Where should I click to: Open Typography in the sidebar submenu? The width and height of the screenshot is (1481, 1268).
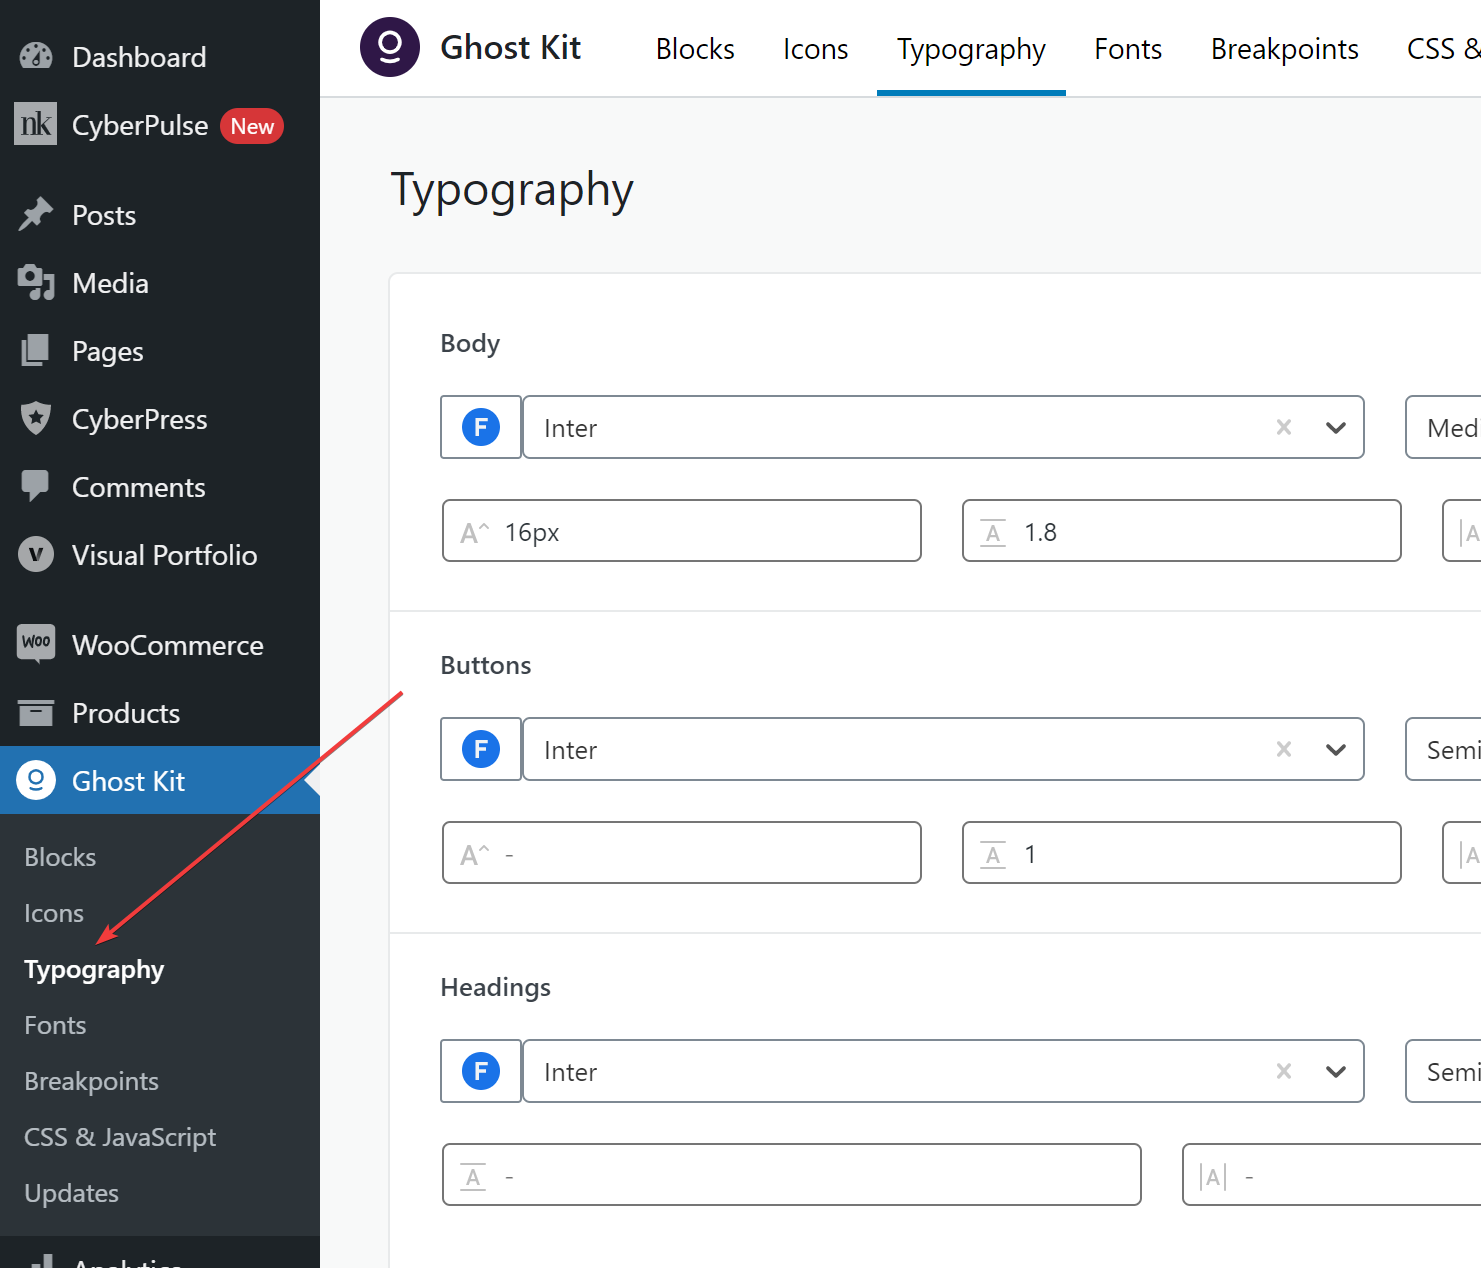tap(94, 969)
